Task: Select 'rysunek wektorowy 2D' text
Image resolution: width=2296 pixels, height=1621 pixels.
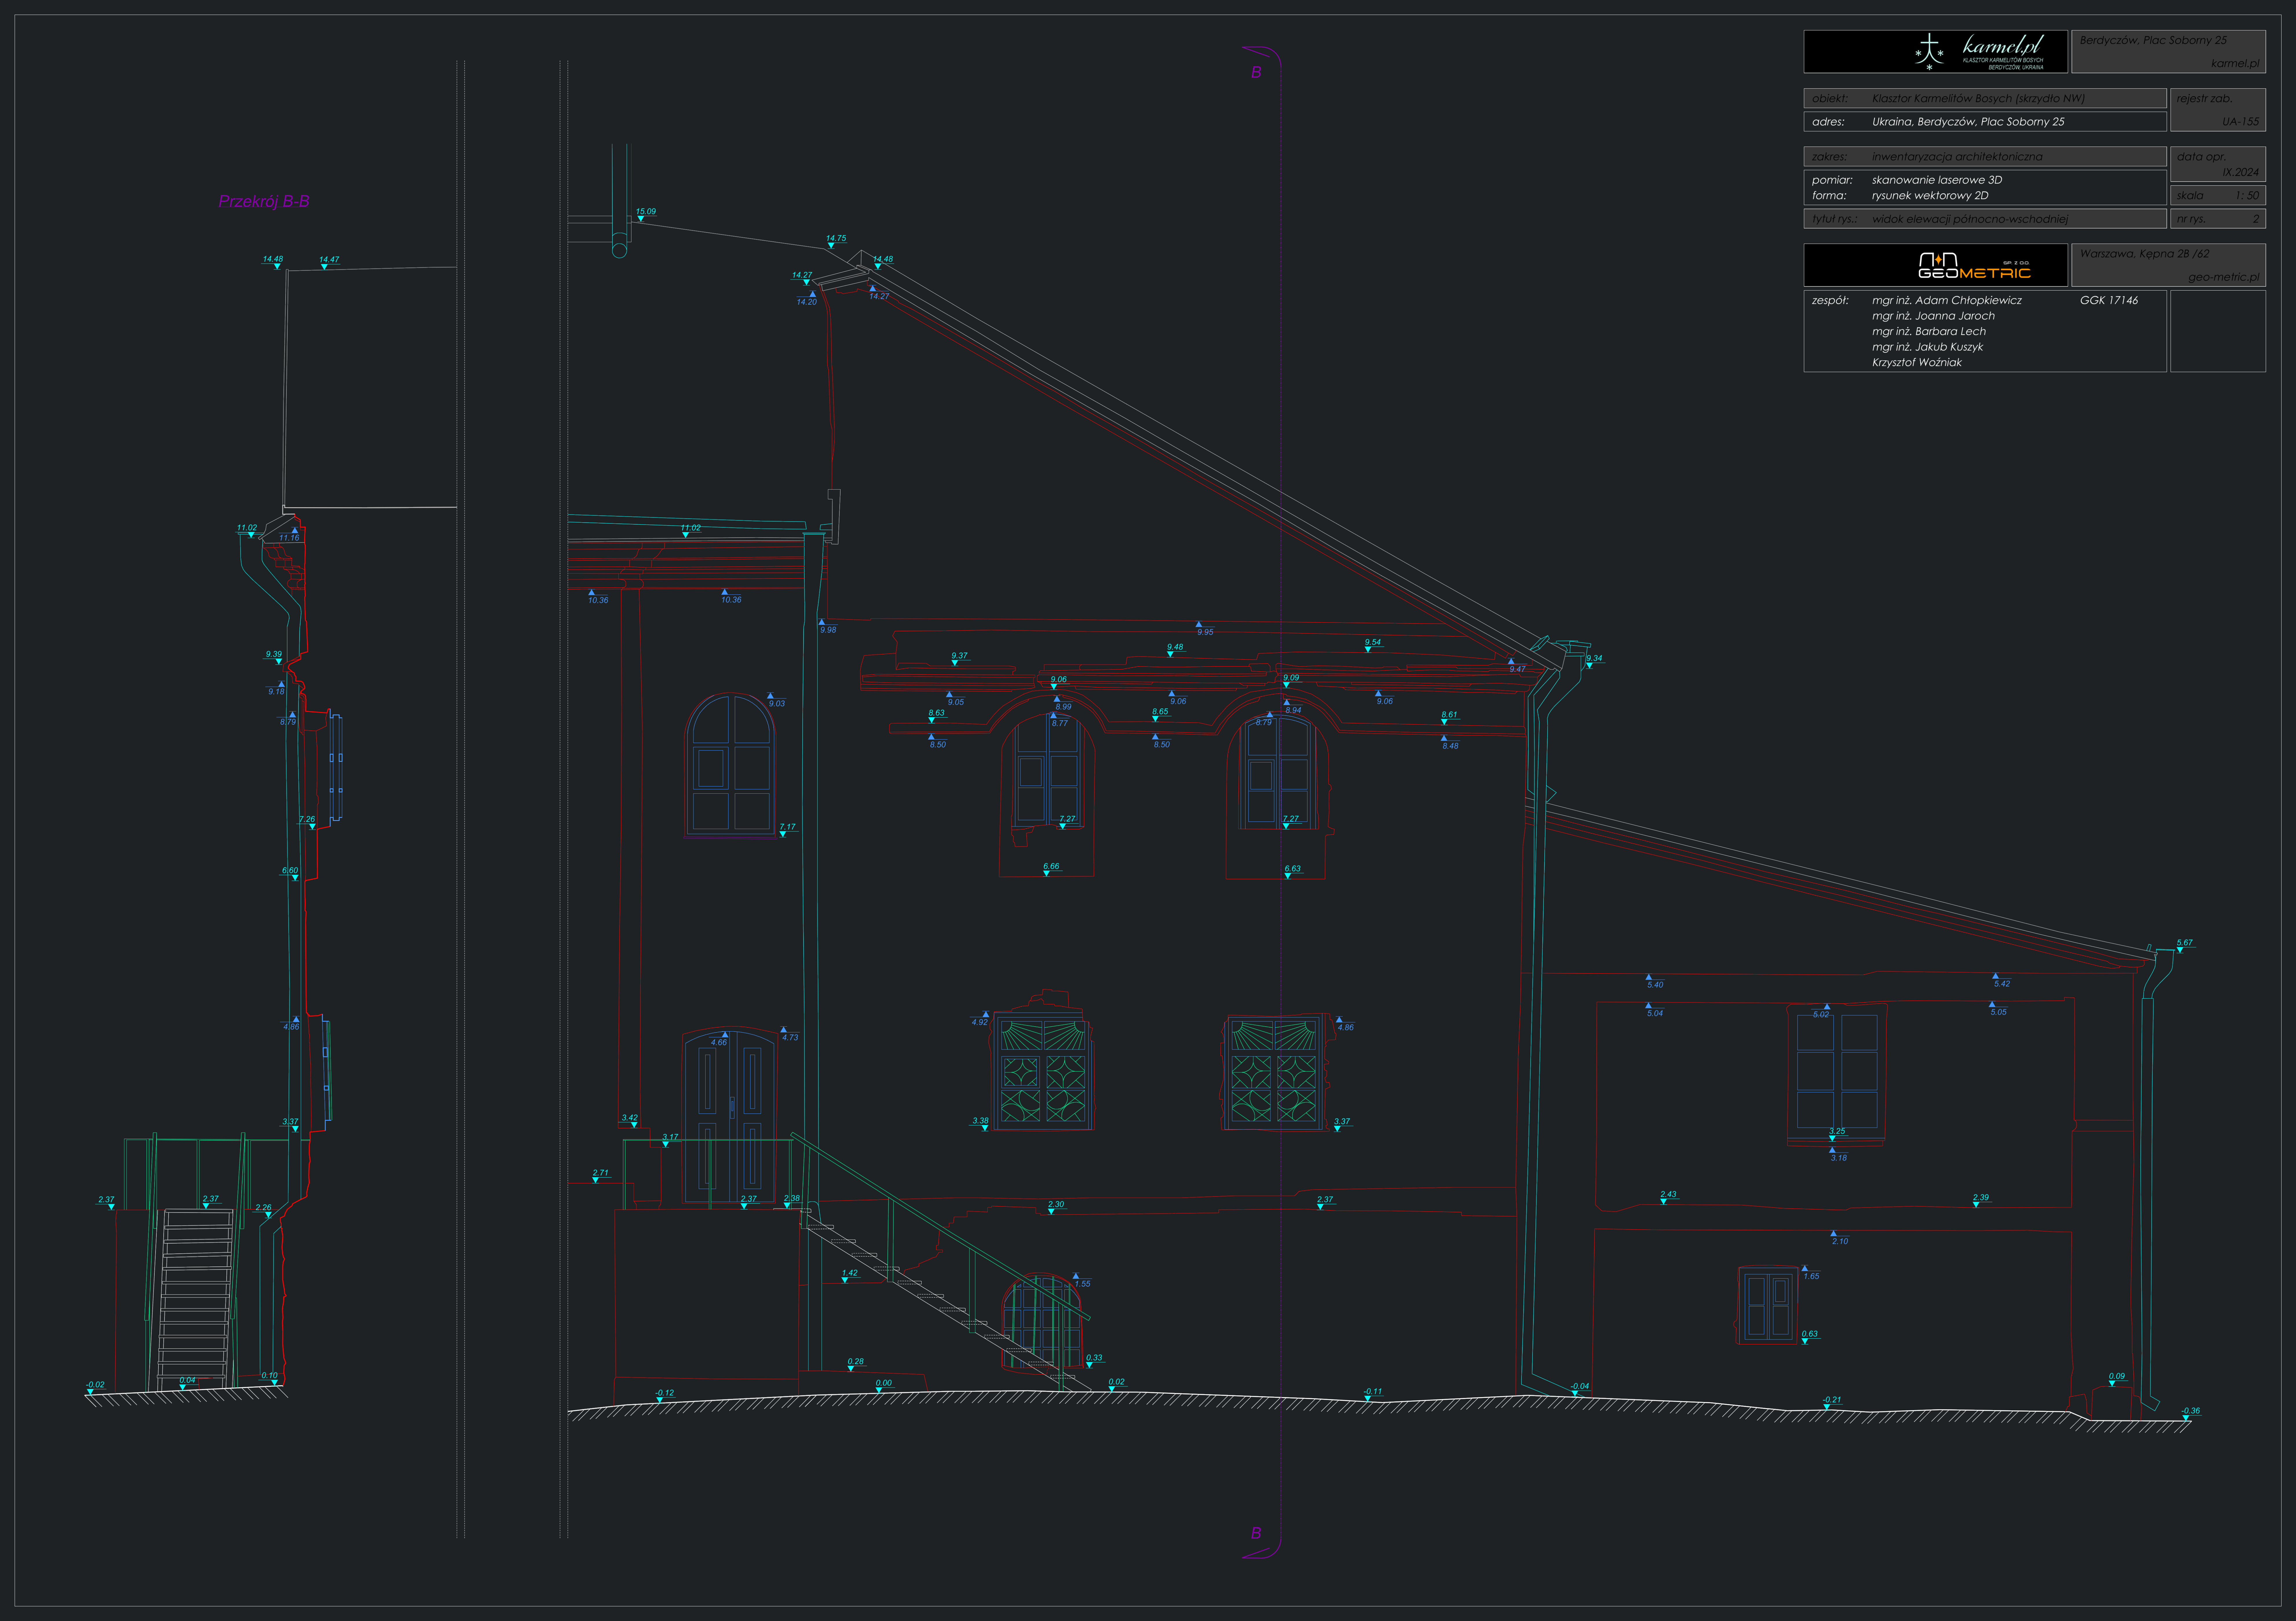Action: [x=1930, y=196]
